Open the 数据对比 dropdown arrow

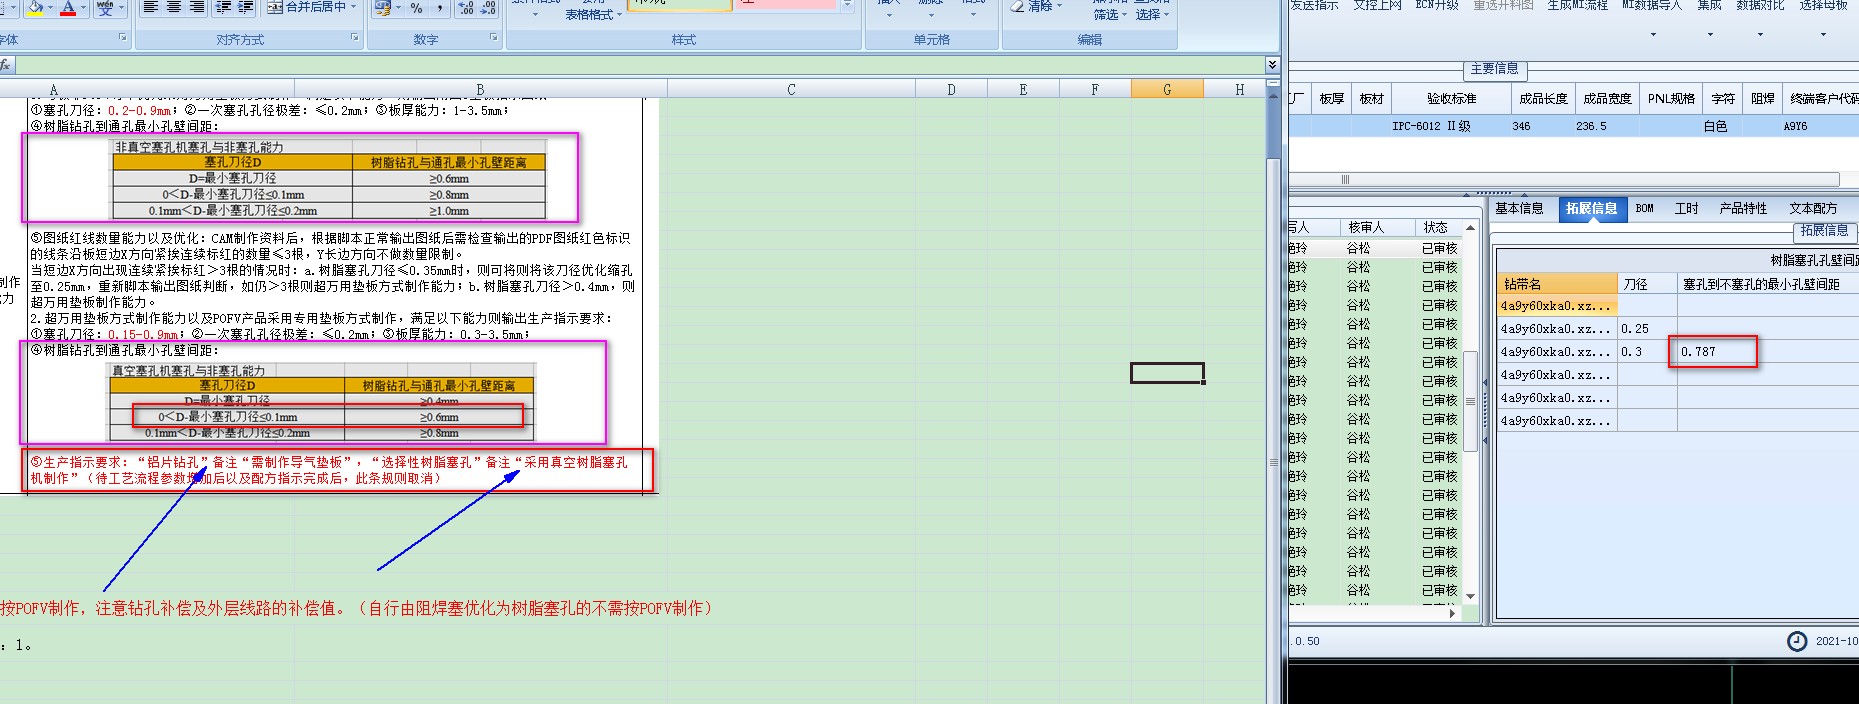[x=1760, y=35]
